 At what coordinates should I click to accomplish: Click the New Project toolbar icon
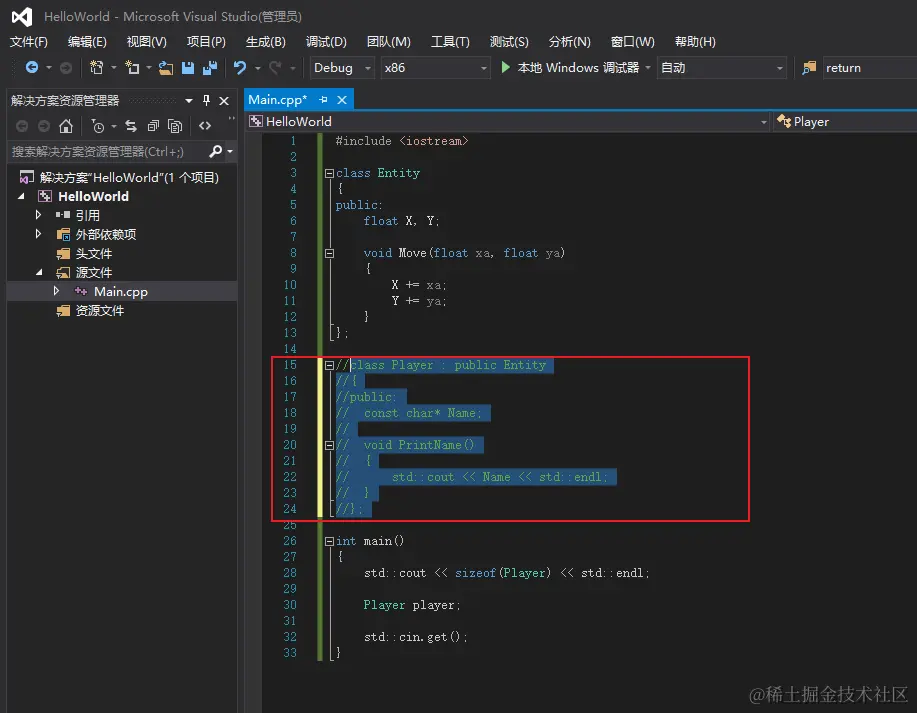tap(96, 68)
